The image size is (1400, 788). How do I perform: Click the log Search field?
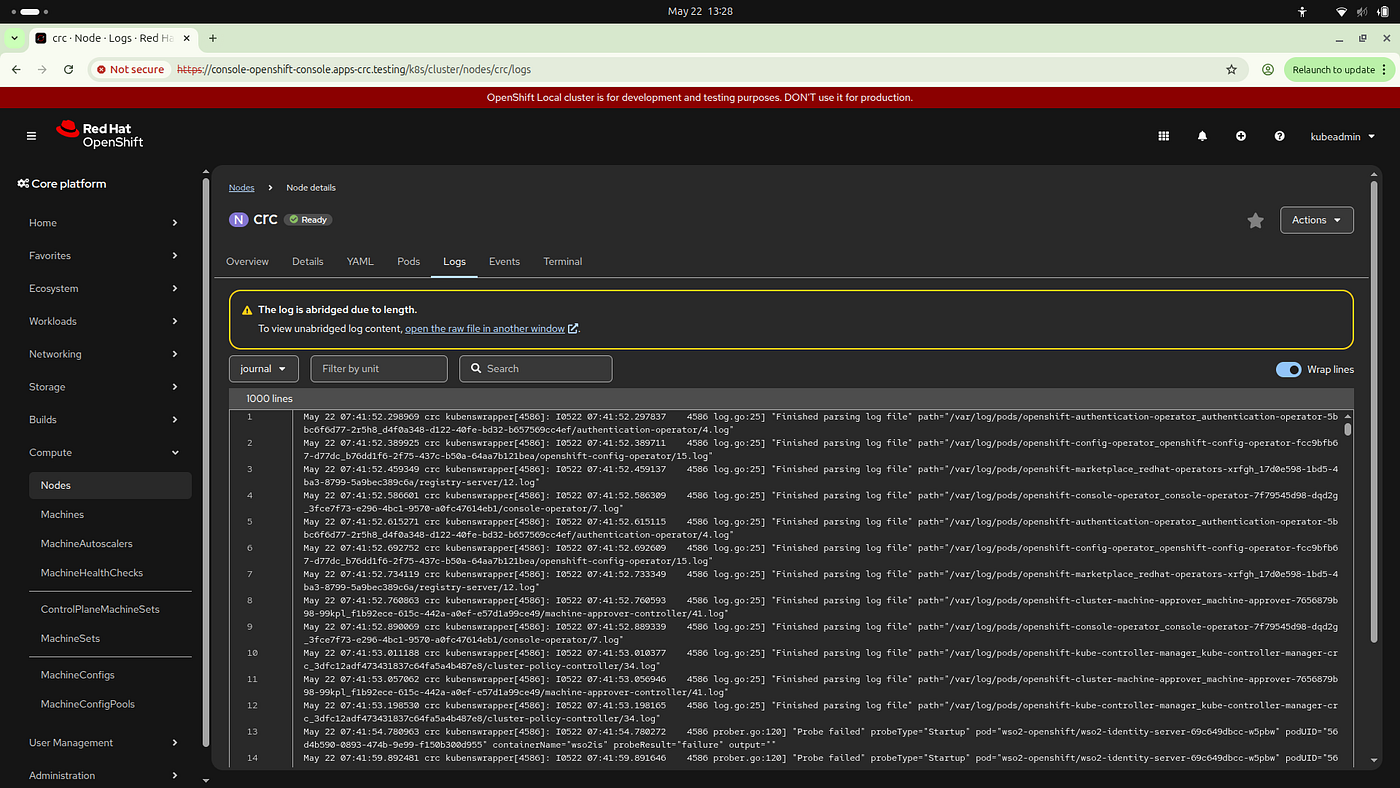tap(536, 369)
